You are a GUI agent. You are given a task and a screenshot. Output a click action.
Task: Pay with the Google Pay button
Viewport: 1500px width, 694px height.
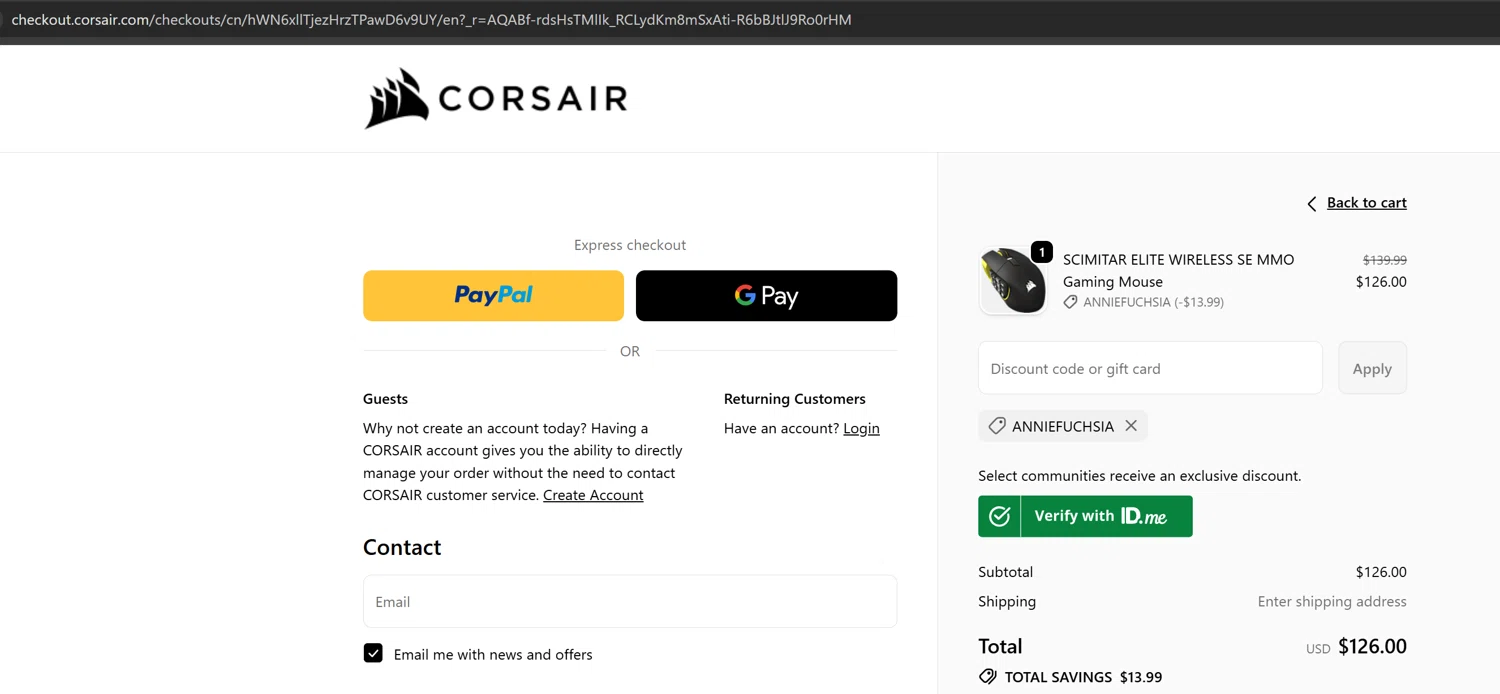(766, 295)
